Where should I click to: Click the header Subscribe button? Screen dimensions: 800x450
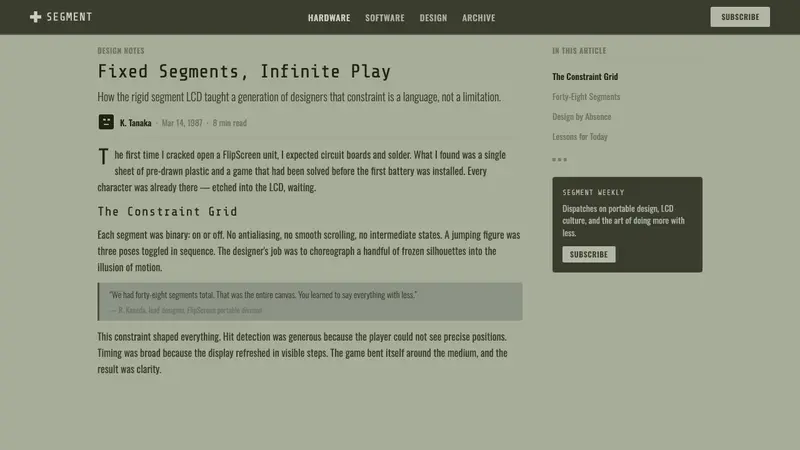click(x=740, y=17)
